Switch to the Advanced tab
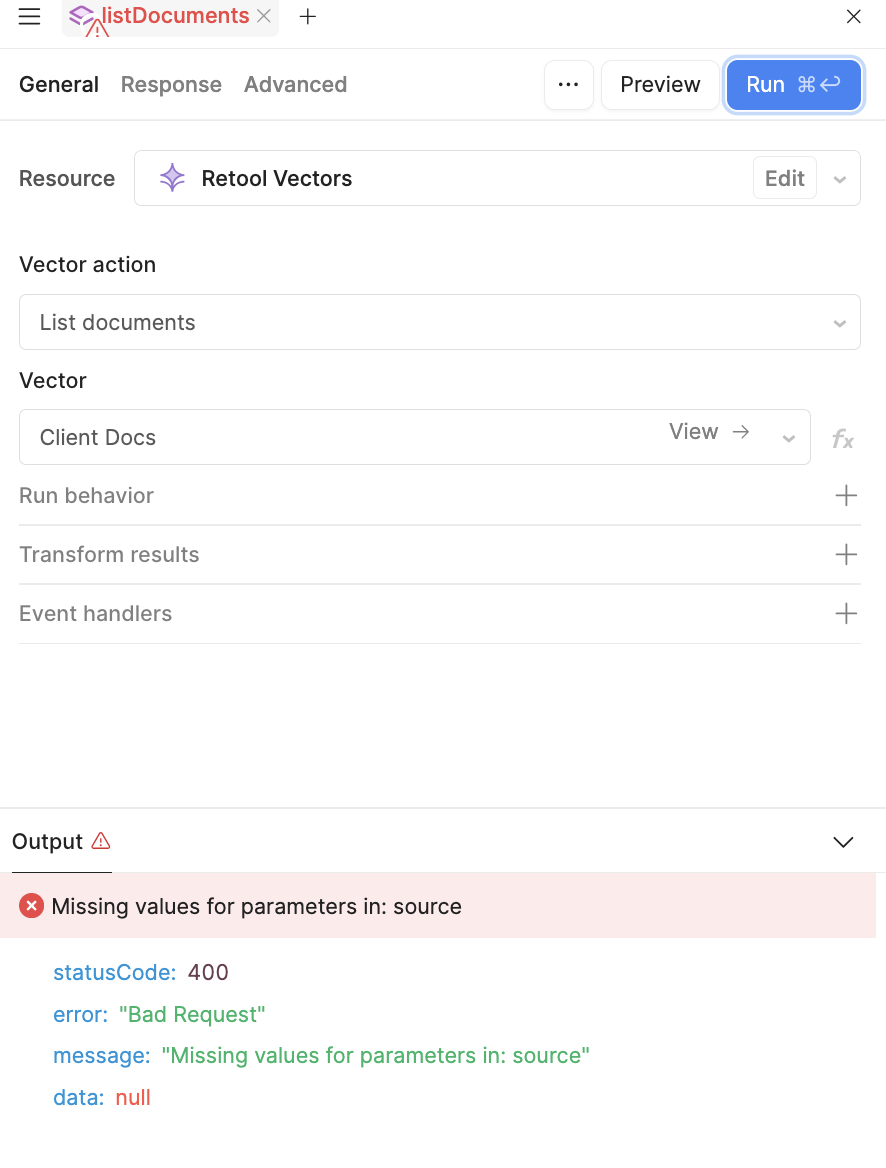The image size is (886, 1168). coord(295,85)
